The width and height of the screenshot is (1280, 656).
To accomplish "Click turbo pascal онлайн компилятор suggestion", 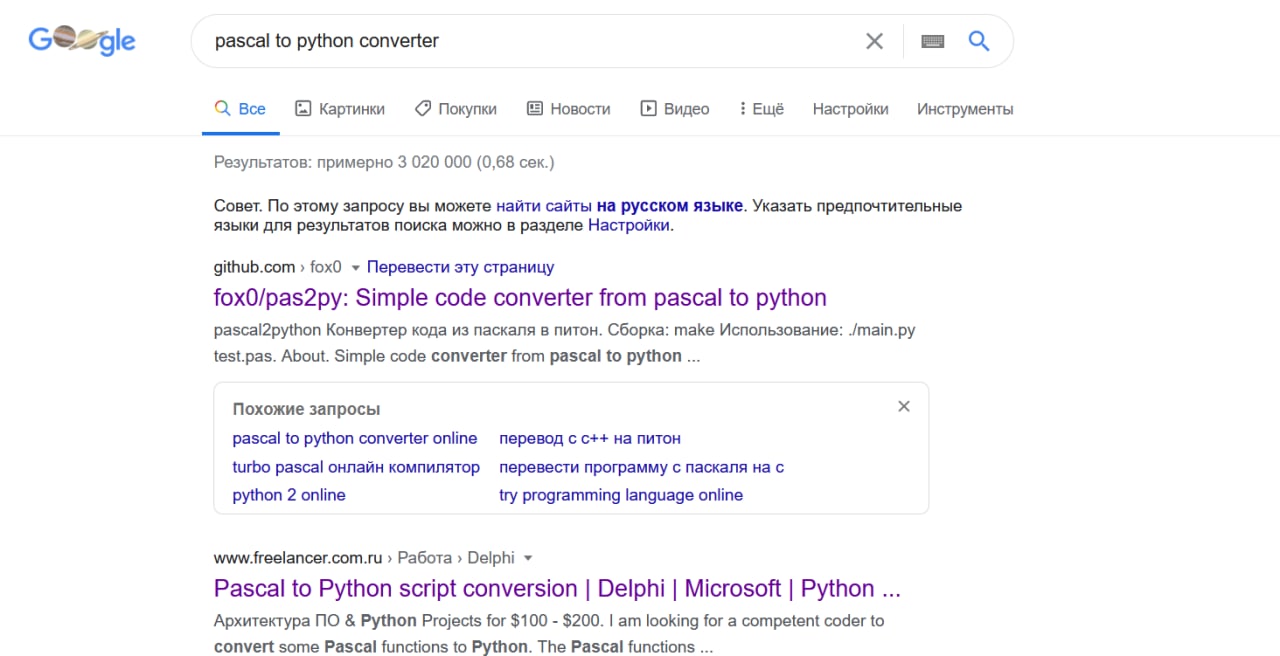I will [x=356, y=467].
